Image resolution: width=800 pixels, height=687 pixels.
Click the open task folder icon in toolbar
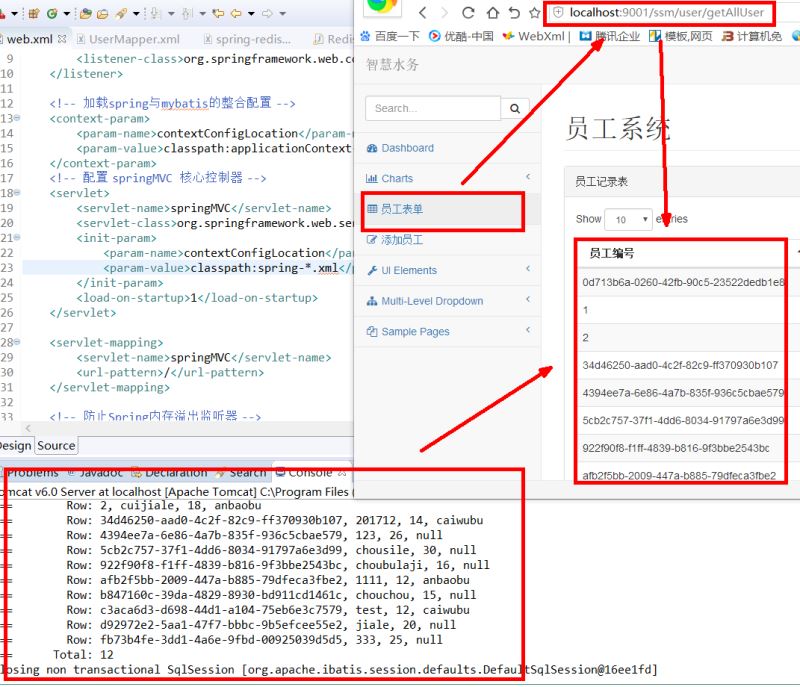tap(103, 14)
